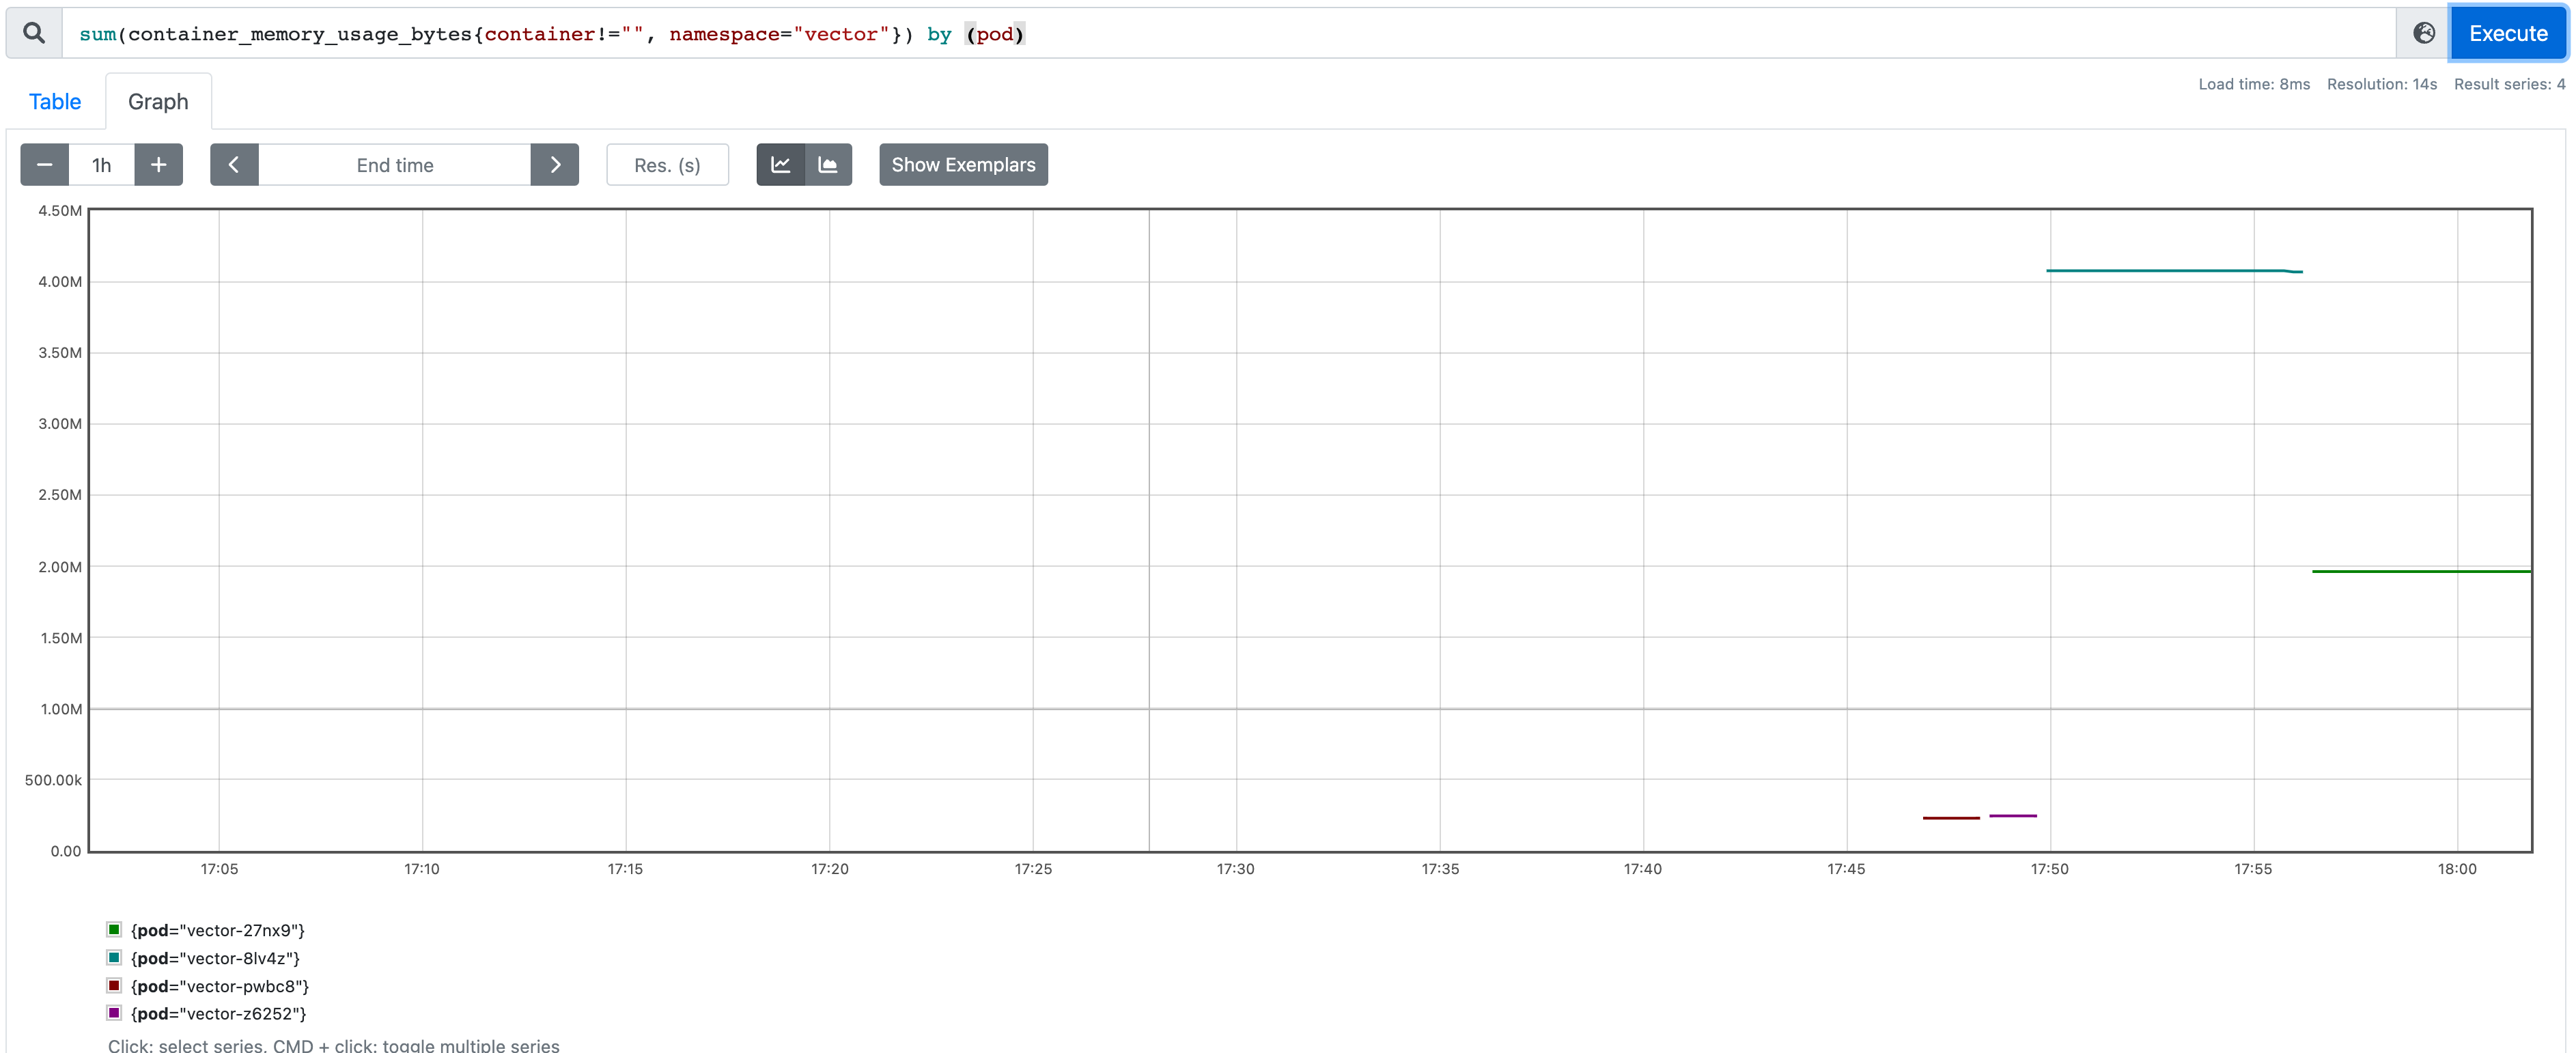This screenshot has width=2576, height=1053.
Task: Select the line graph display icon
Action: pyautogui.click(x=781, y=164)
